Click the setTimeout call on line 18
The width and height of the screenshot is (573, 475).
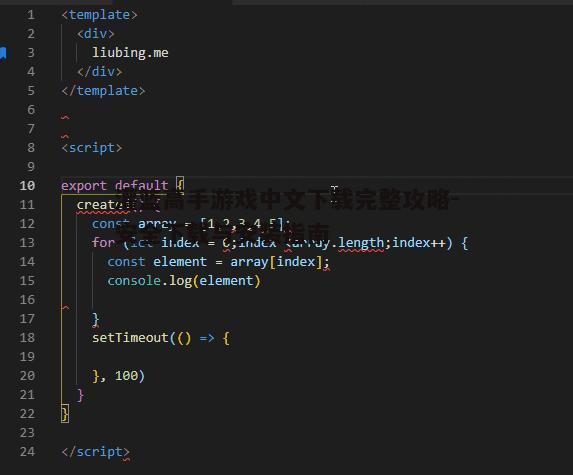130,338
